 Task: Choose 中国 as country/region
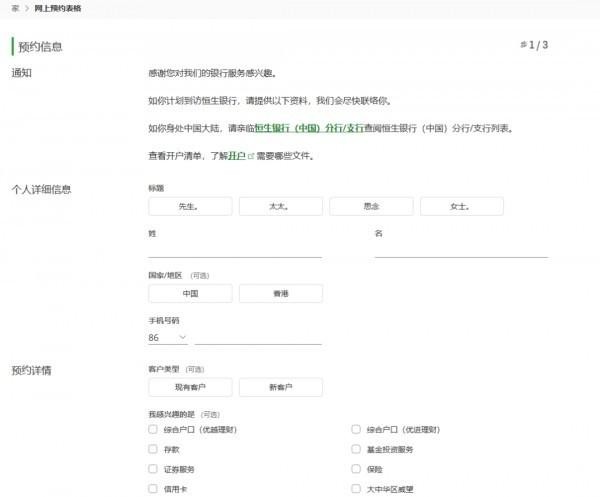pos(190,293)
